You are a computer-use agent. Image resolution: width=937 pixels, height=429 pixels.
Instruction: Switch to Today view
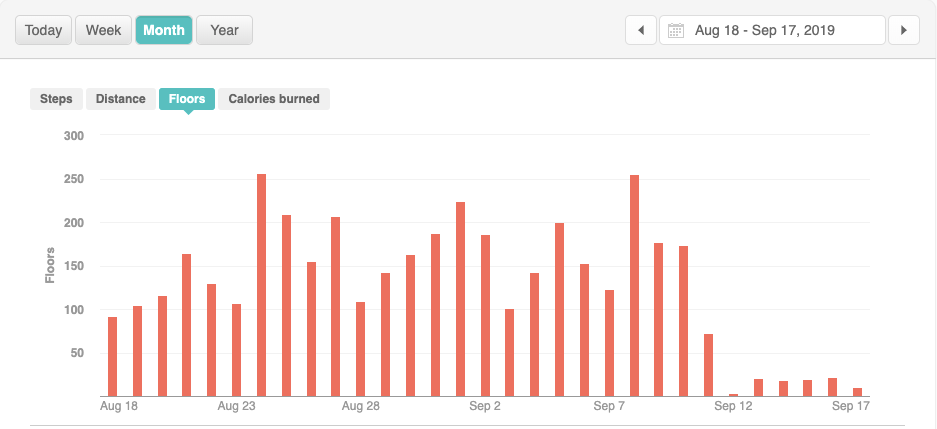click(x=43, y=30)
